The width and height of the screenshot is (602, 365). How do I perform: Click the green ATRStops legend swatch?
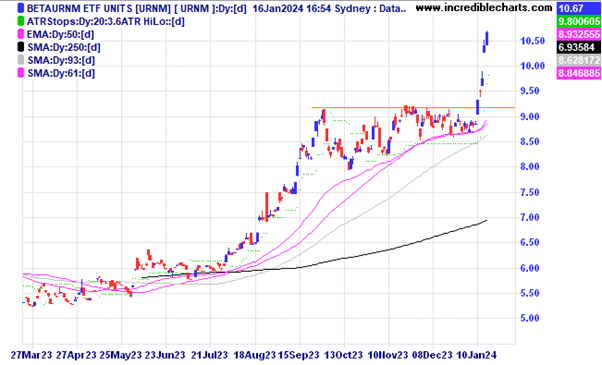click(21, 21)
